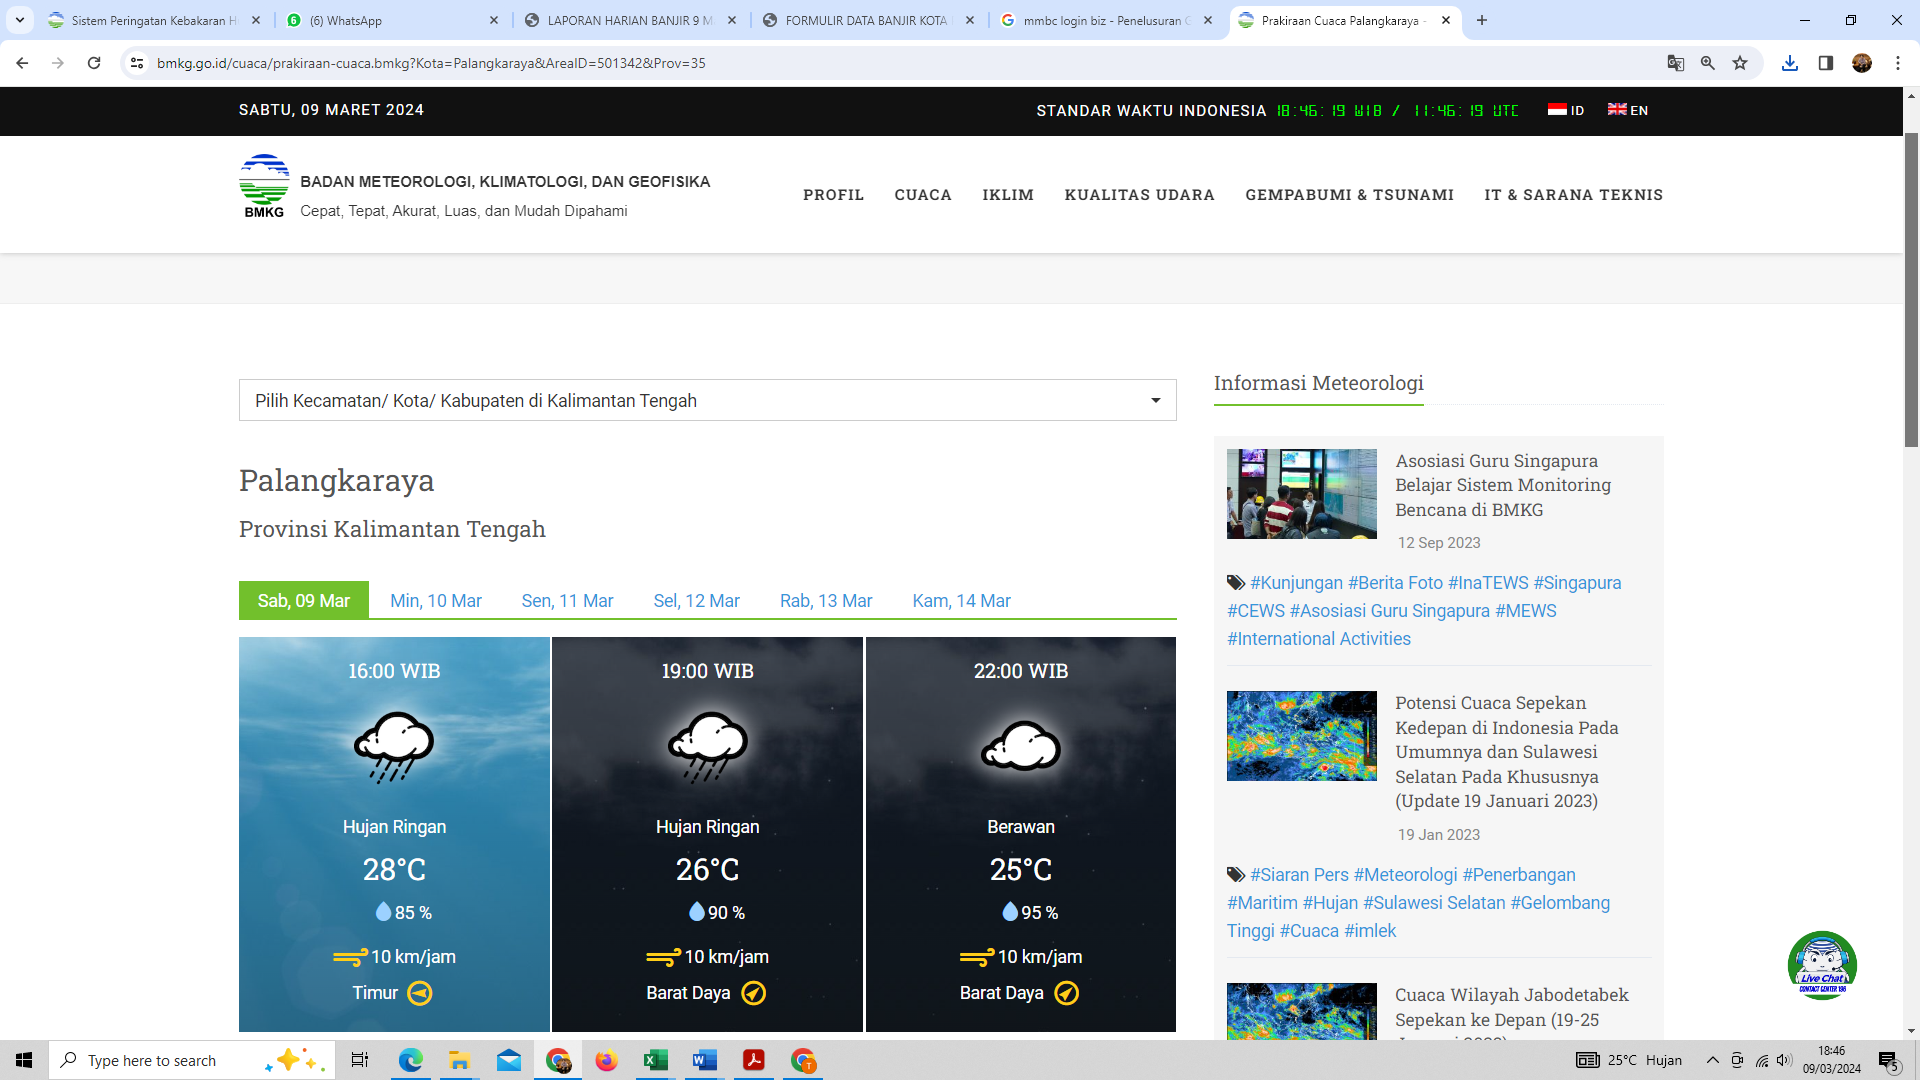Click the zoom magnifier icon in address bar
This screenshot has height=1080, width=1920.
coord(1708,63)
